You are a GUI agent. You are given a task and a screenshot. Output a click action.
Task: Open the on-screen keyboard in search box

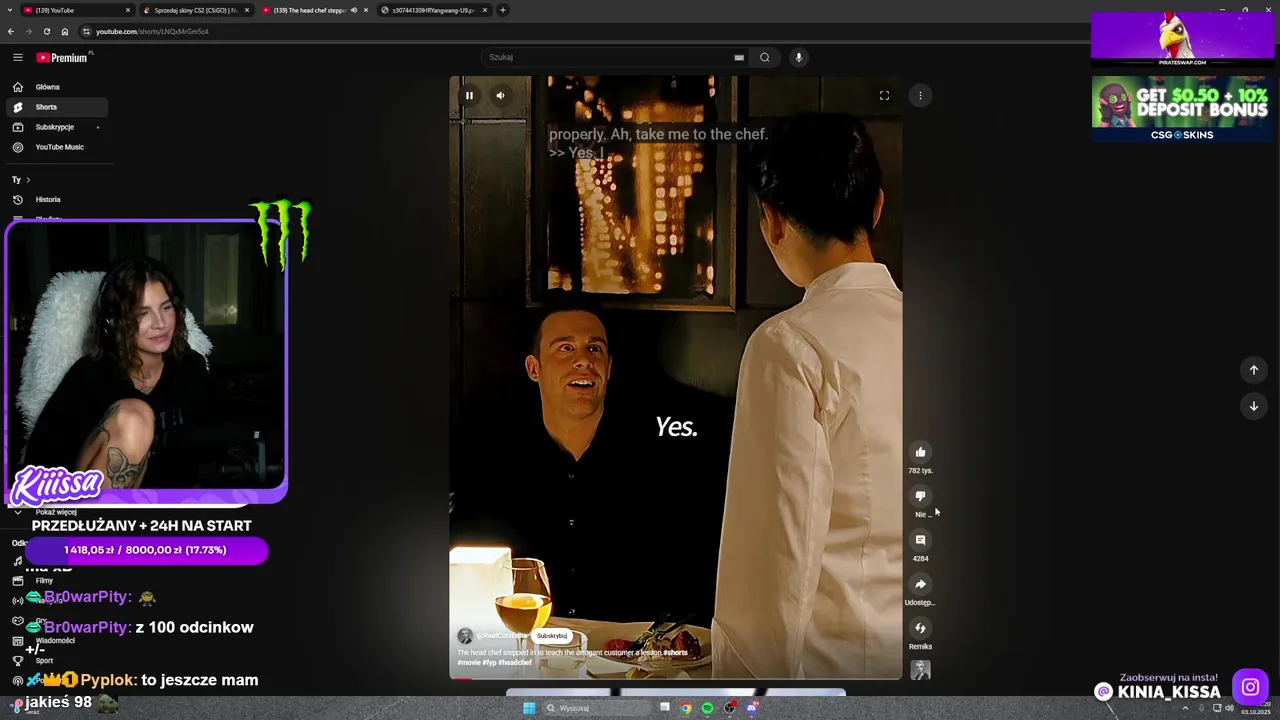coord(739,57)
